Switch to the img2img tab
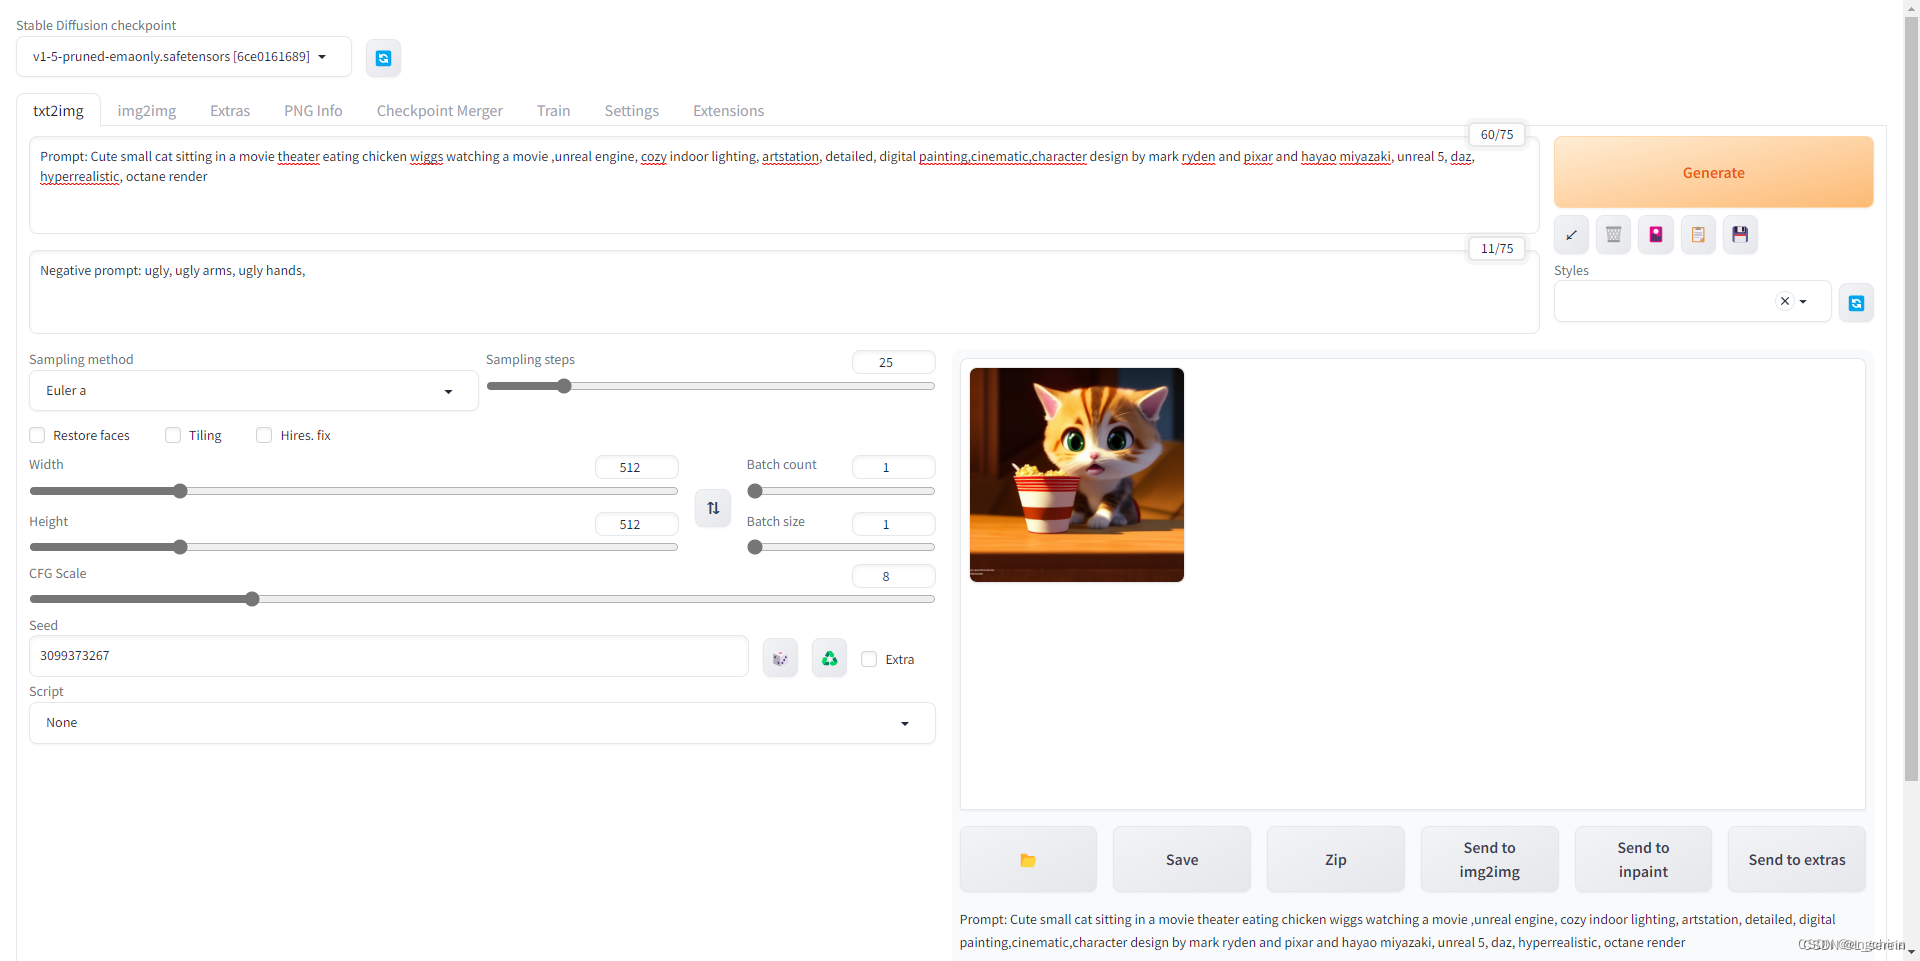The height and width of the screenshot is (961, 1920). click(x=147, y=111)
